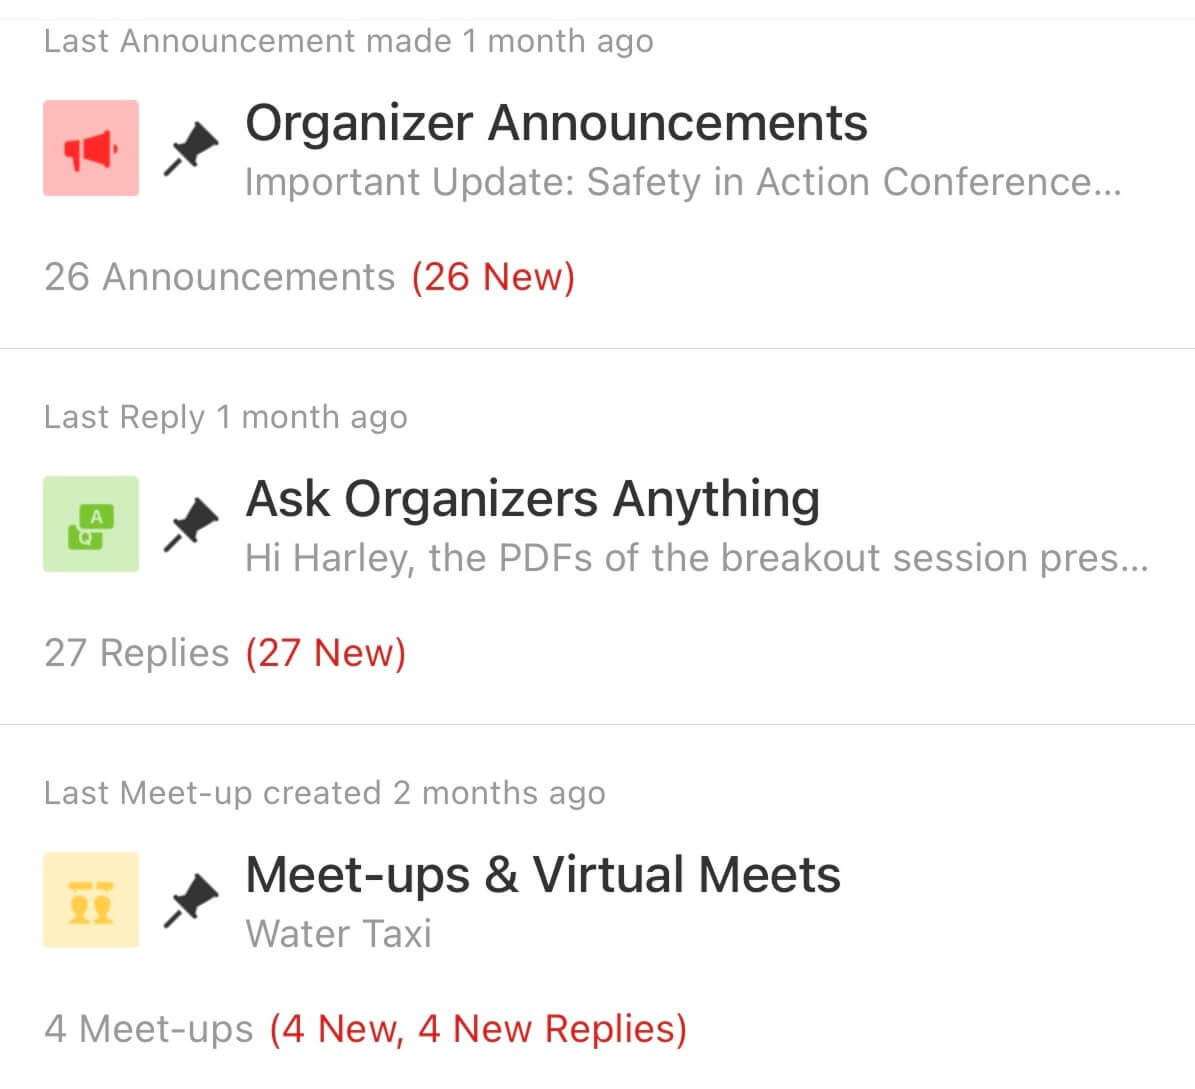This screenshot has width=1195, height=1089.
Task: Open the Ask Organizers Anything topic
Action: click(x=532, y=499)
